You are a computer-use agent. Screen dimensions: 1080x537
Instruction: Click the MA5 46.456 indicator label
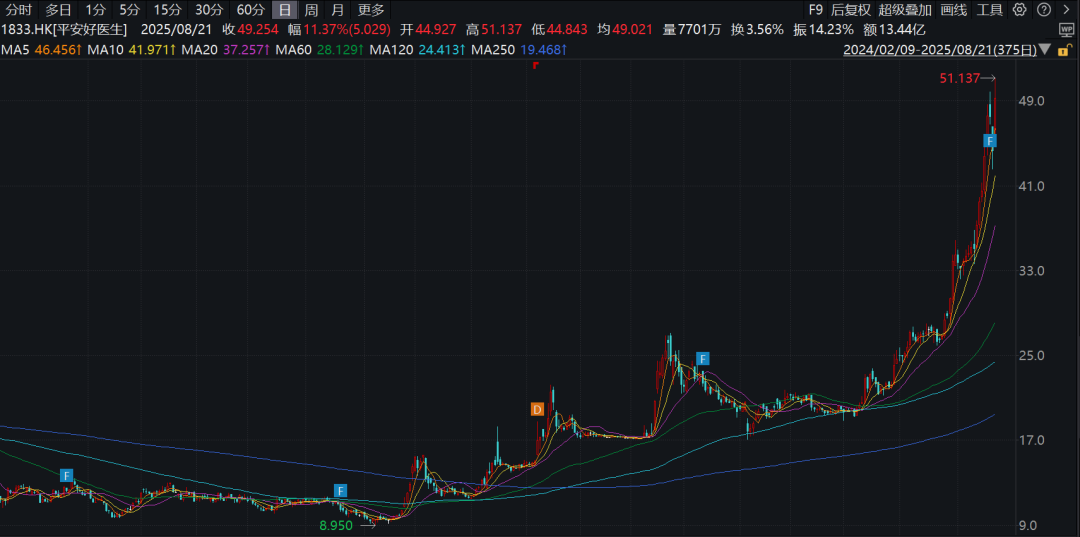coord(42,50)
